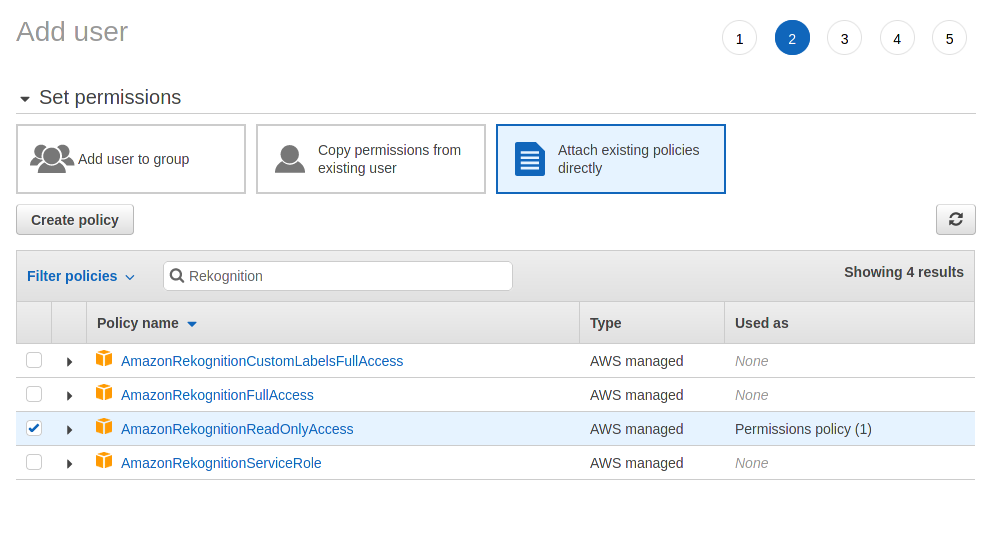Image resolution: width=1005 pixels, height=536 pixels.
Task: Click the orange box icon for AmazonRekognitionReadOnlyAccess
Action: pos(104,426)
